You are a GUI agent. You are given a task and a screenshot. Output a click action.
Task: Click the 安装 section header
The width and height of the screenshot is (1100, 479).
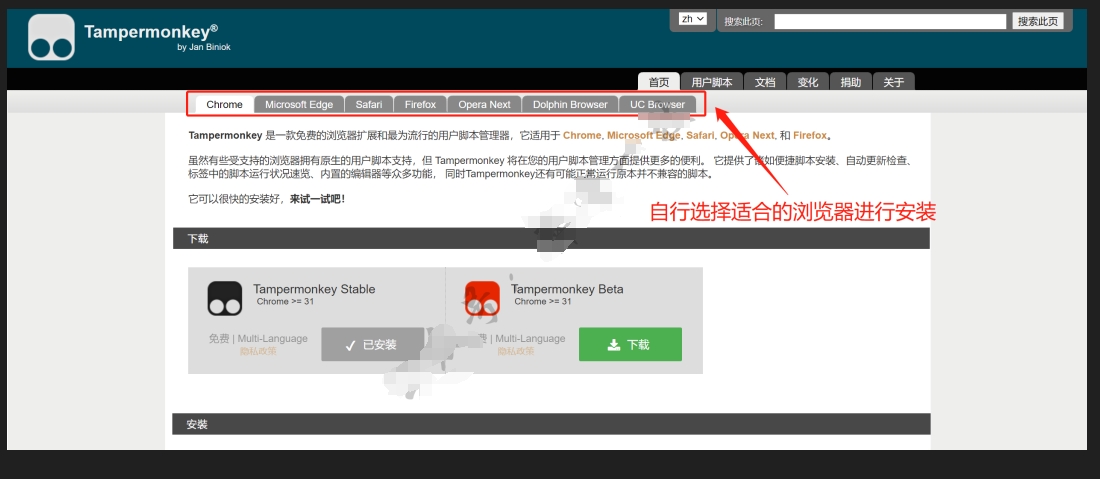(551, 424)
